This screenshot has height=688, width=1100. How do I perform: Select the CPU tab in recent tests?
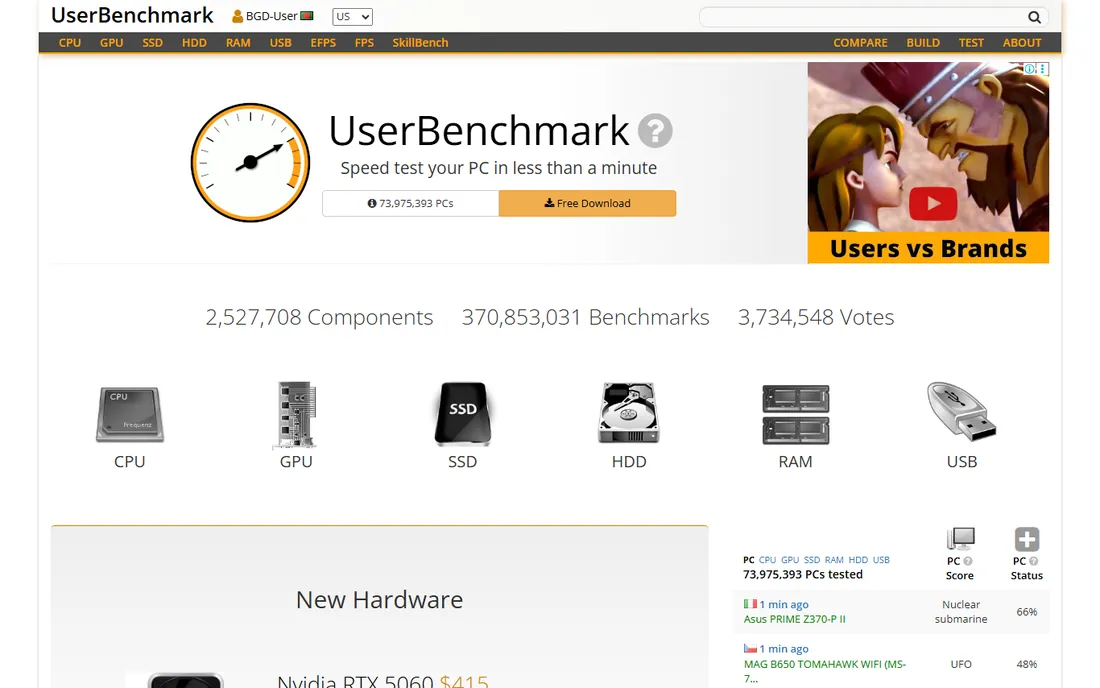[767, 560]
